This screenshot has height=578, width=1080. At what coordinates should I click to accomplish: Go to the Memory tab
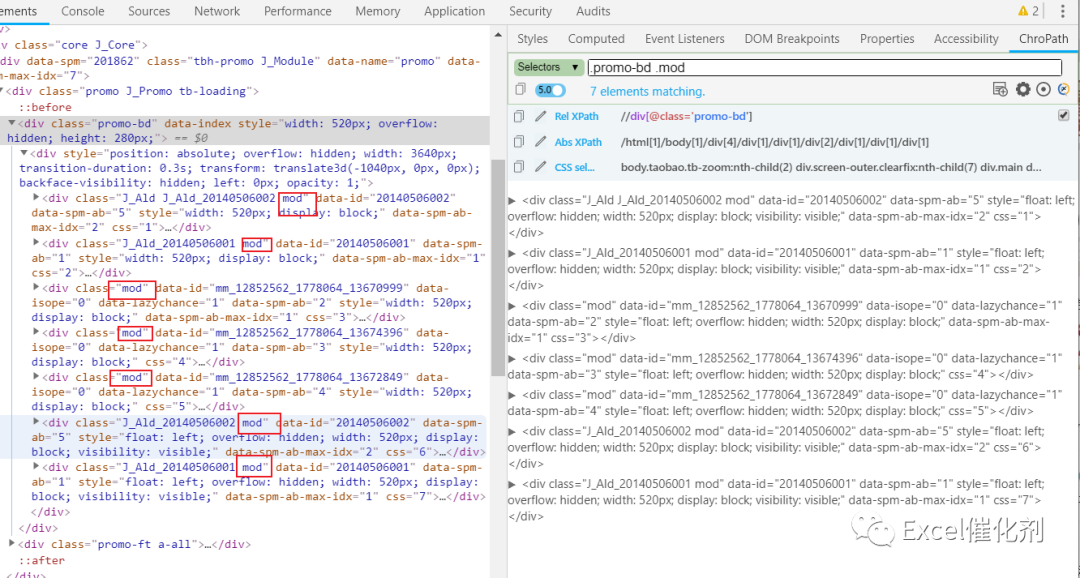[377, 11]
